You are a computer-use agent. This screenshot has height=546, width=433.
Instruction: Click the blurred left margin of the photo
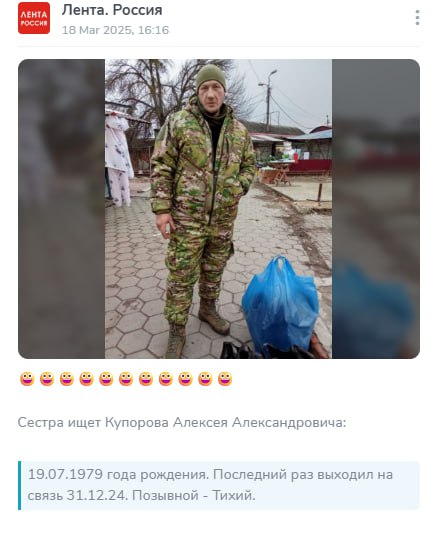(x=61, y=209)
